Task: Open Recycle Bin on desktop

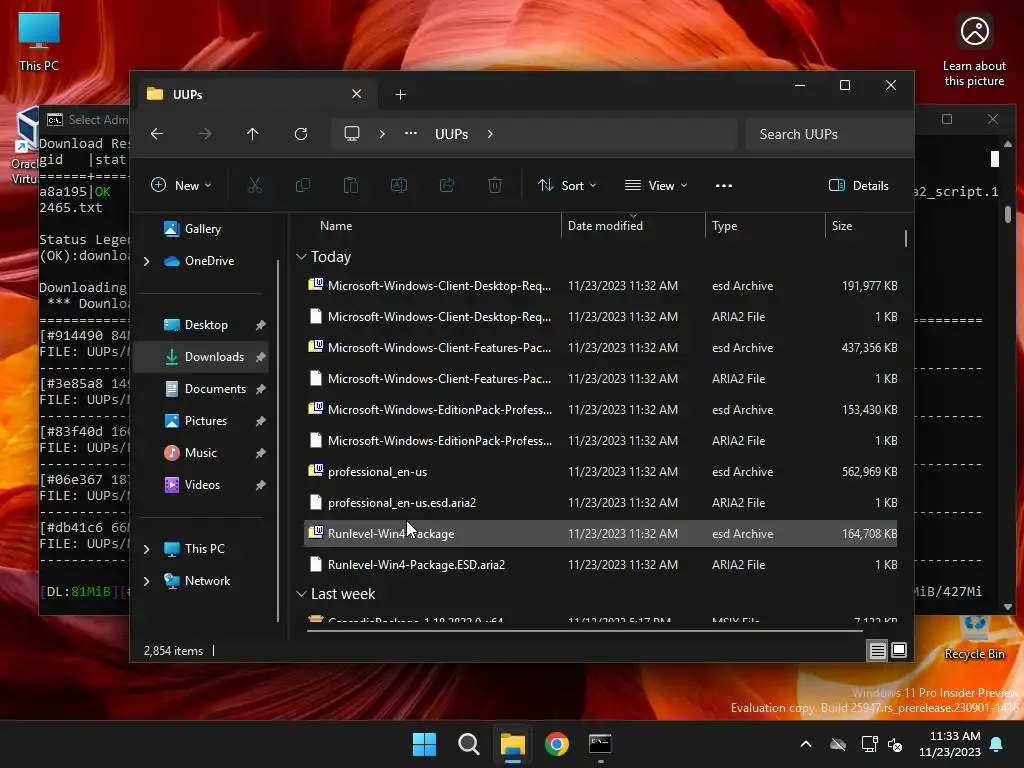Action: (x=974, y=638)
